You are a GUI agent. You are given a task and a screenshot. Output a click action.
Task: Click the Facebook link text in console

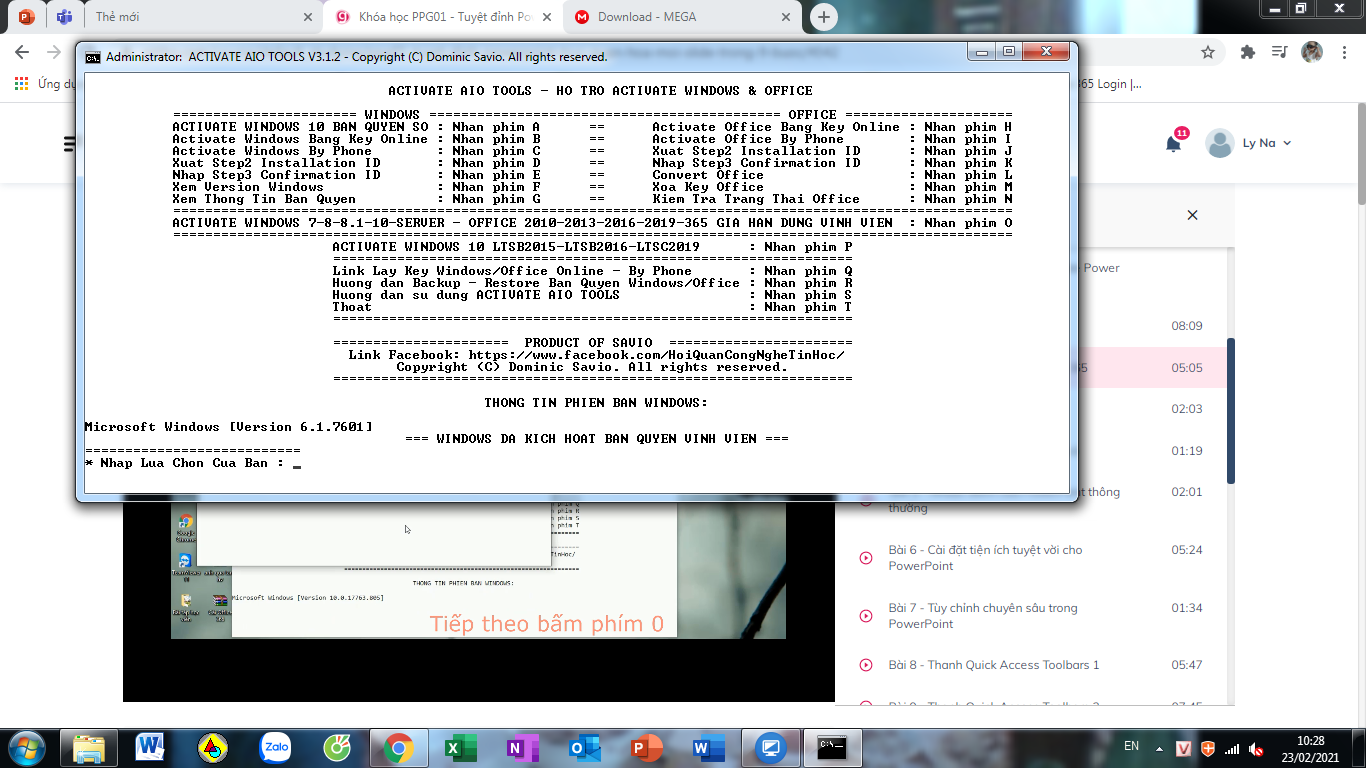click(x=656, y=355)
